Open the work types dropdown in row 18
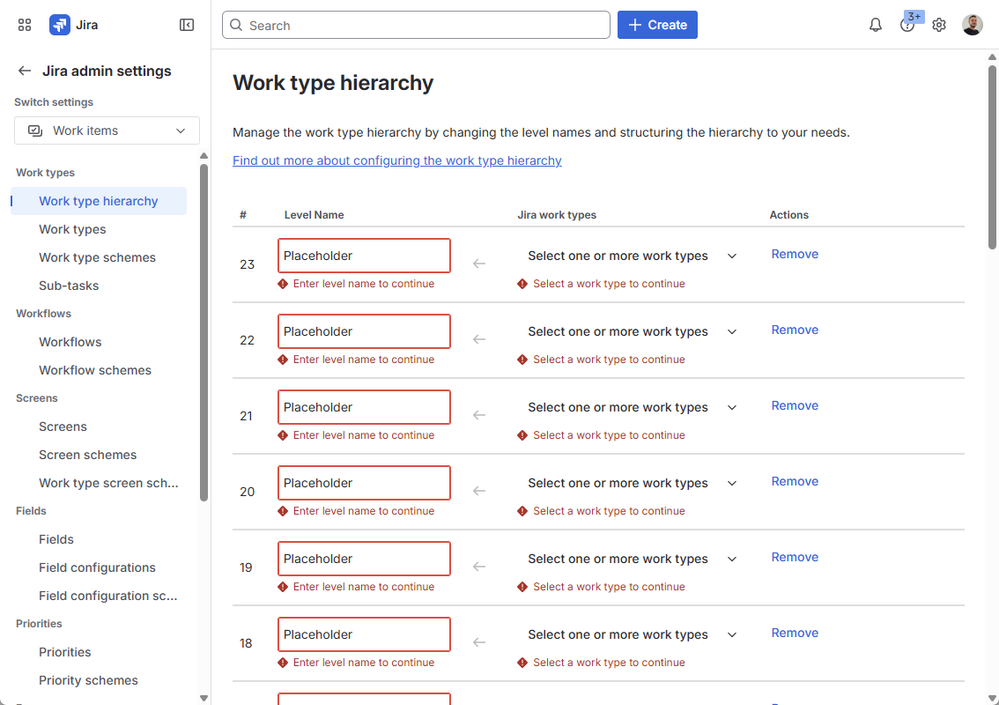Screen dimensions: 999x705 632,635
